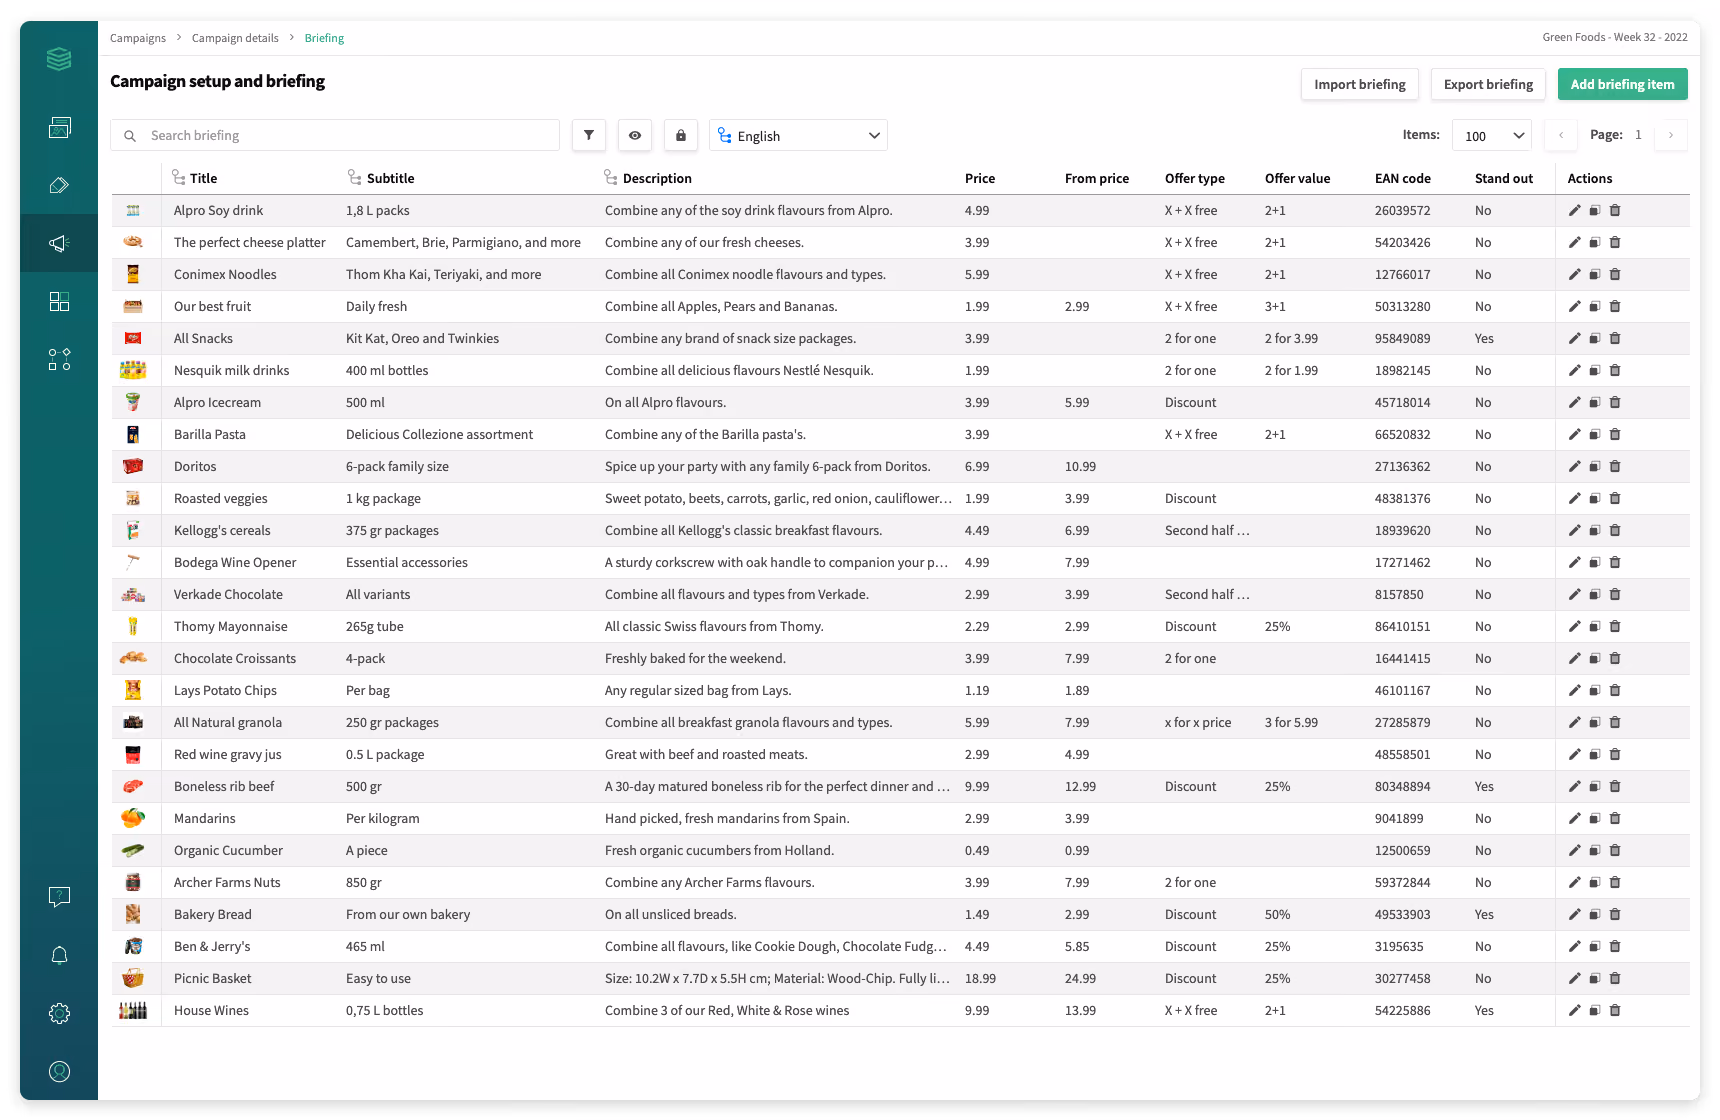Open the presentation screen icon in sidebar
Screen dimensions: 1720x1120
coord(59,127)
